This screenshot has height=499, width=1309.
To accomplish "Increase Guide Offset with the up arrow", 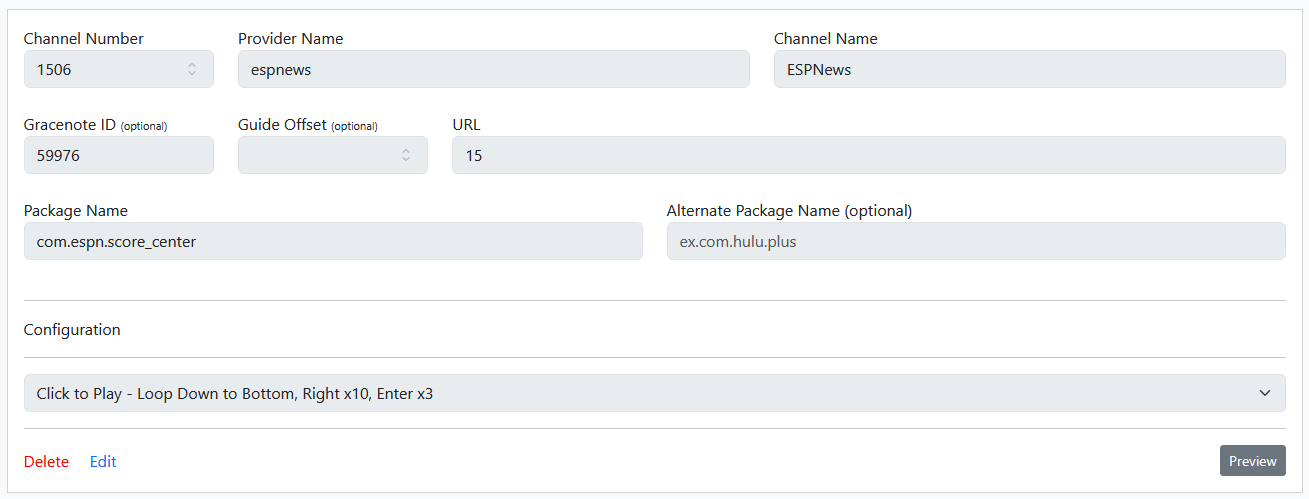I will (x=406, y=150).
